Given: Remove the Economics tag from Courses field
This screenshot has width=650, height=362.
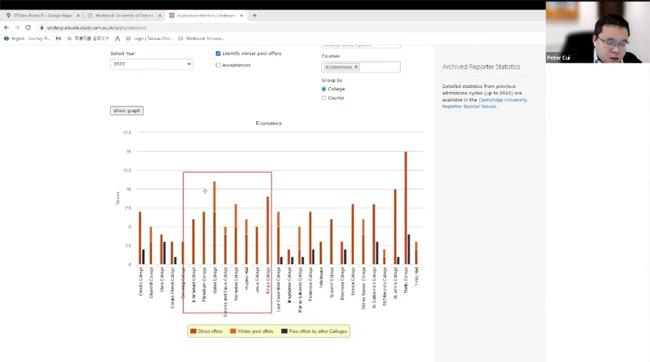Looking at the screenshot, I should pyautogui.click(x=356, y=67).
